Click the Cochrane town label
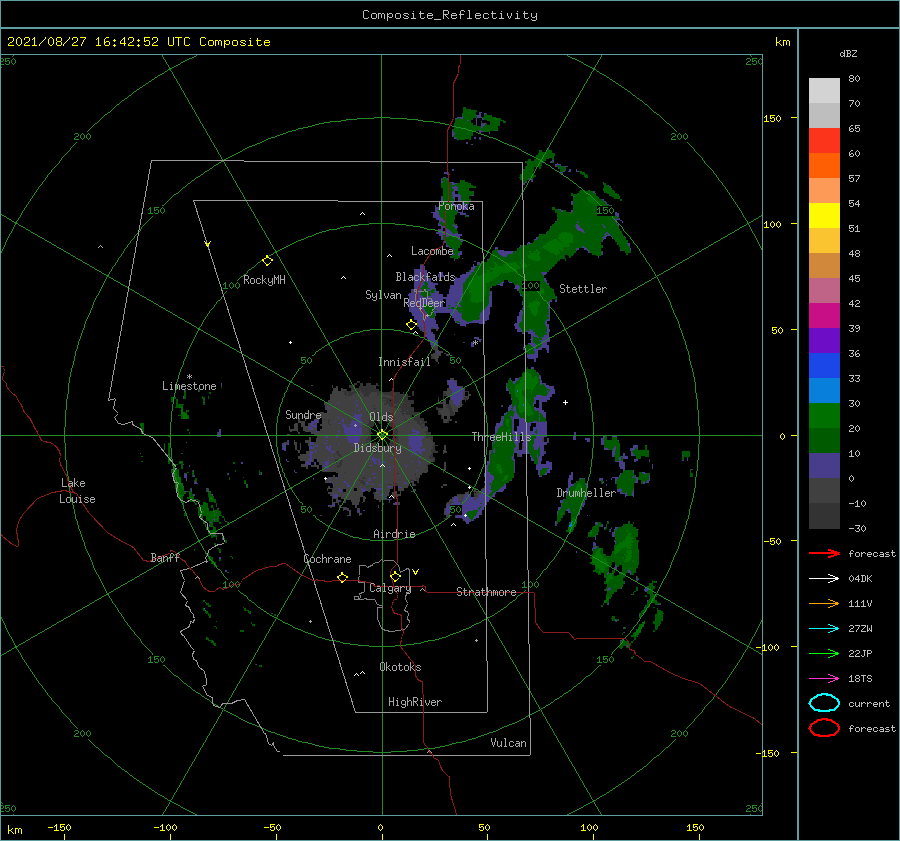 click(x=327, y=559)
